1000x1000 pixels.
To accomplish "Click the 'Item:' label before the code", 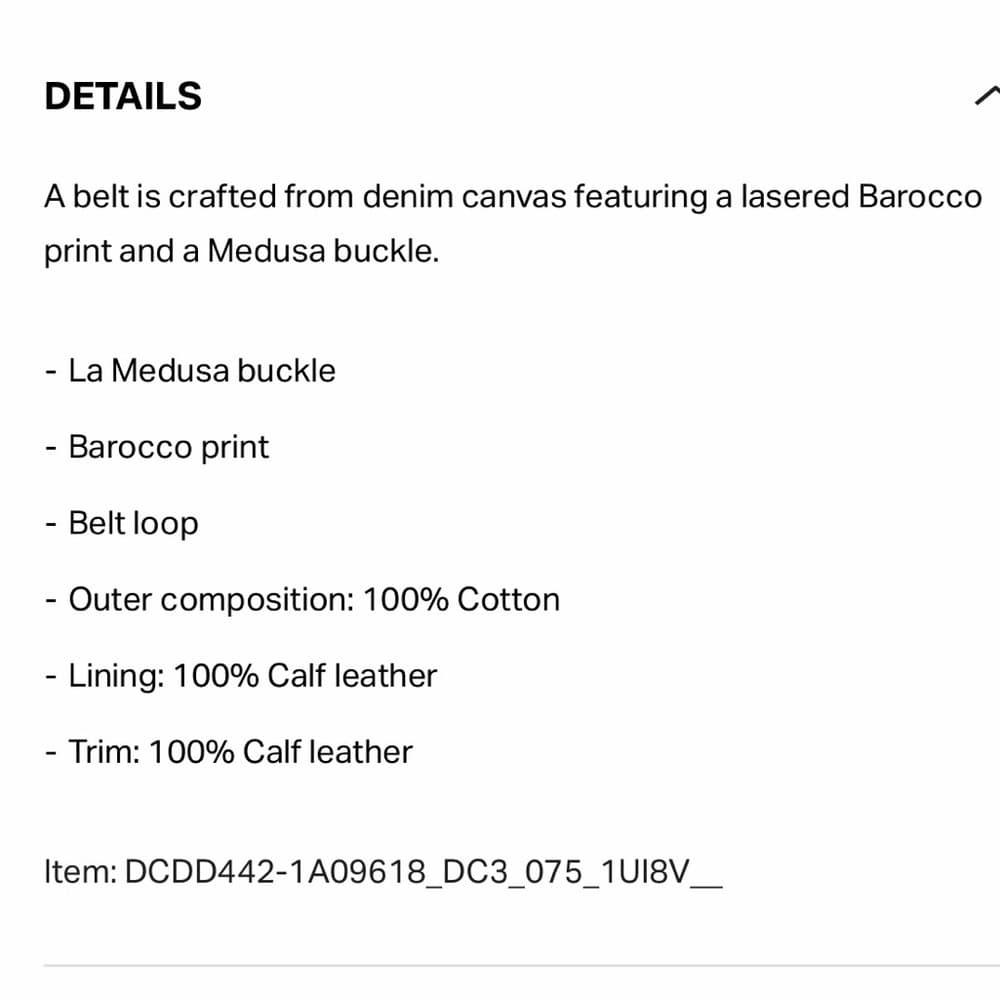I will coord(80,871).
